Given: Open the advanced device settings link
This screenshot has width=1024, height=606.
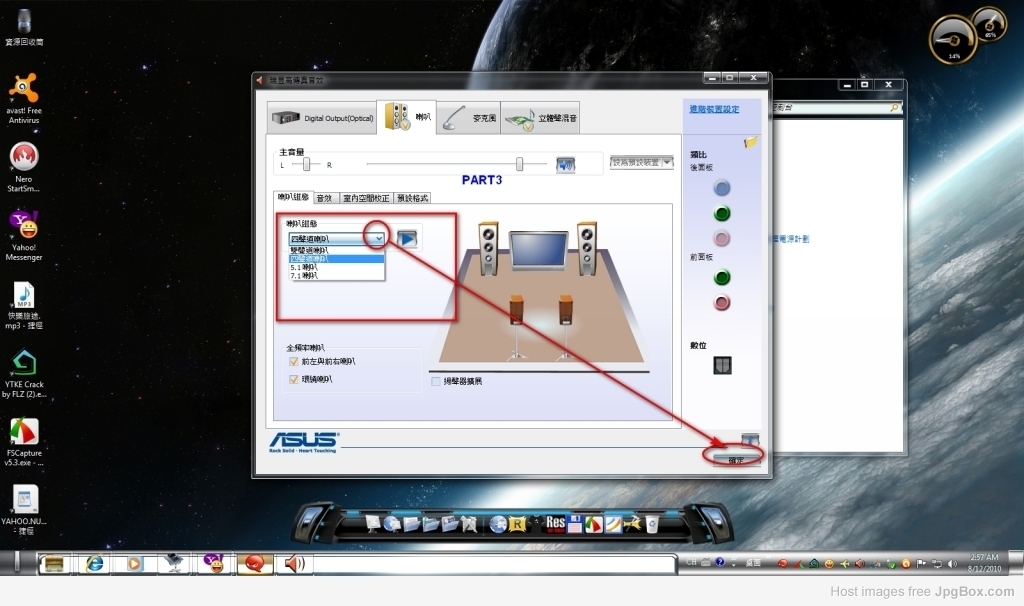Looking at the screenshot, I should (714, 109).
